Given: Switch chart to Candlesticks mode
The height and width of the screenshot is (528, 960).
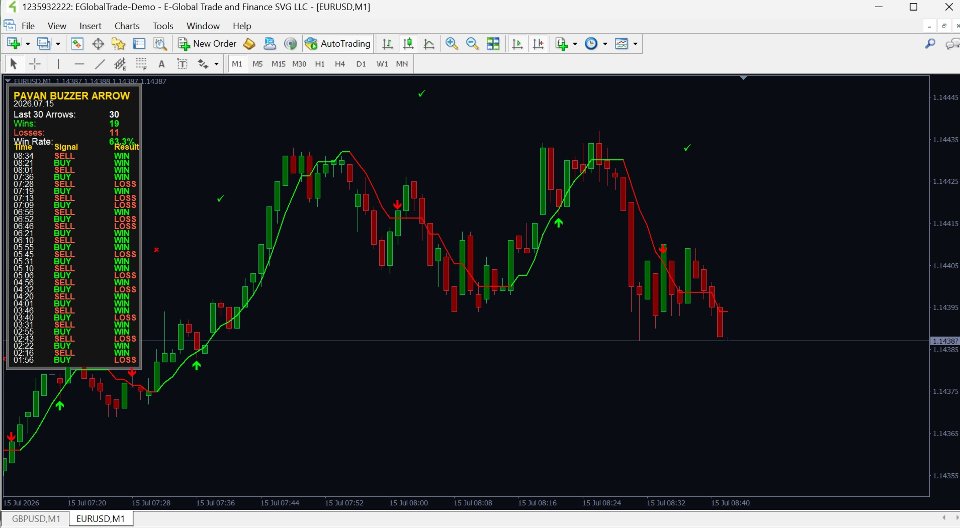Looking at the screenshot, I should [408, 43].
